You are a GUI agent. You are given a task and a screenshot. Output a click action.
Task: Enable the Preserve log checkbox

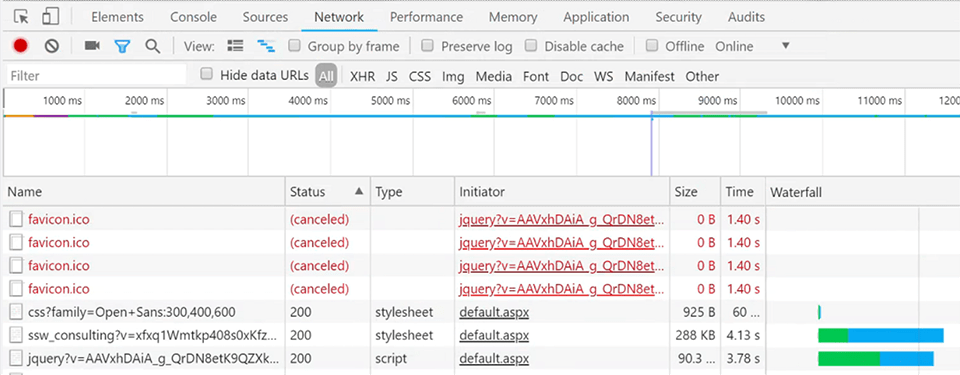[x=428, y=45]
